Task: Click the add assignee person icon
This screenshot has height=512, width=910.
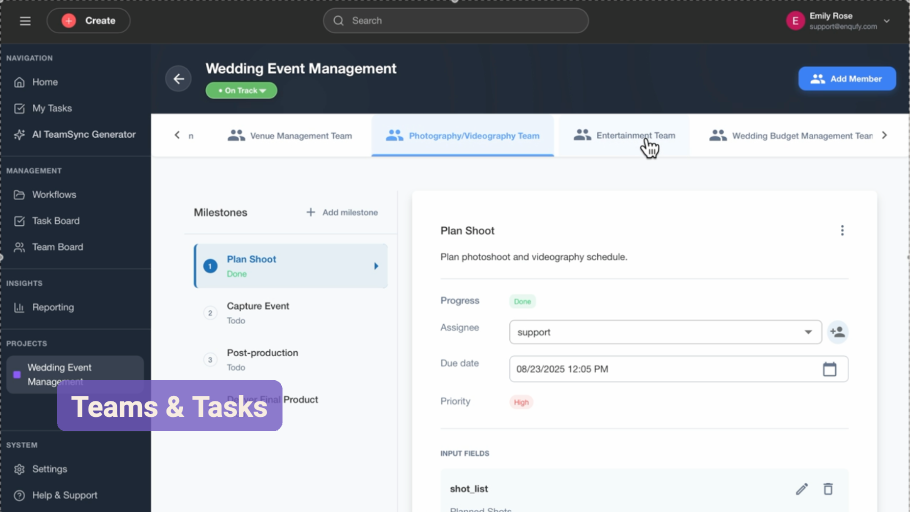Action: 837,332
